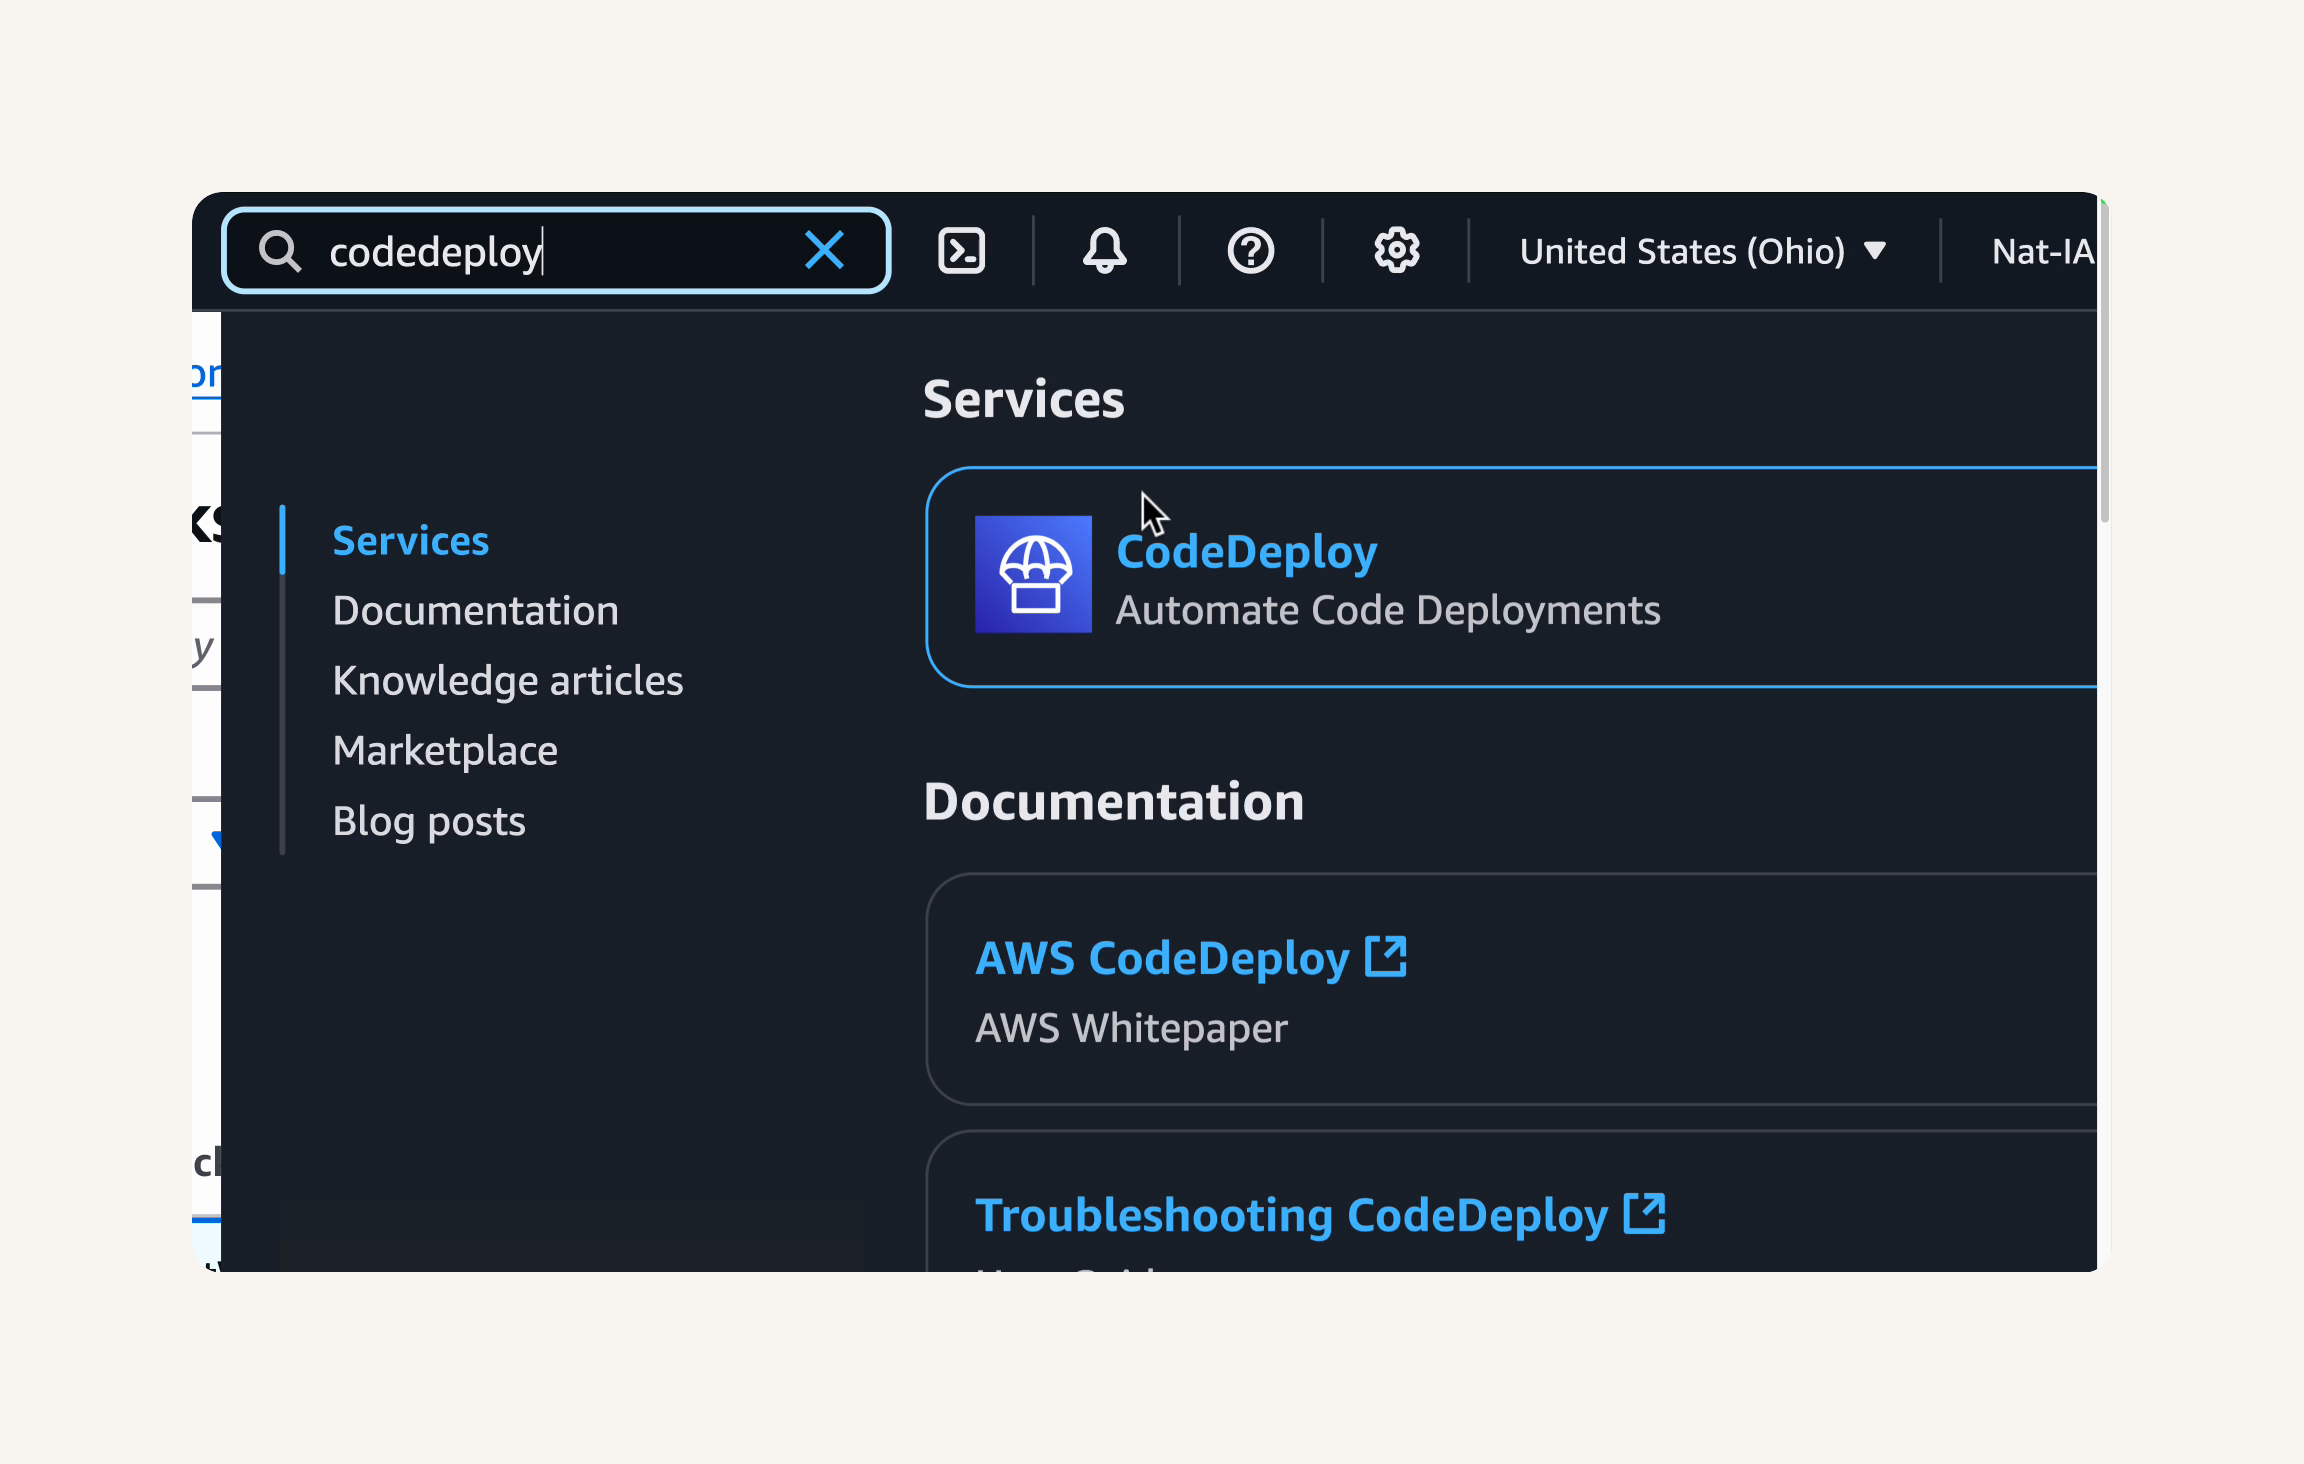Click the vertical scrollbar on the right edge
Image resolution: width=2304 pixels, height=1464 pixels.
2104,360
